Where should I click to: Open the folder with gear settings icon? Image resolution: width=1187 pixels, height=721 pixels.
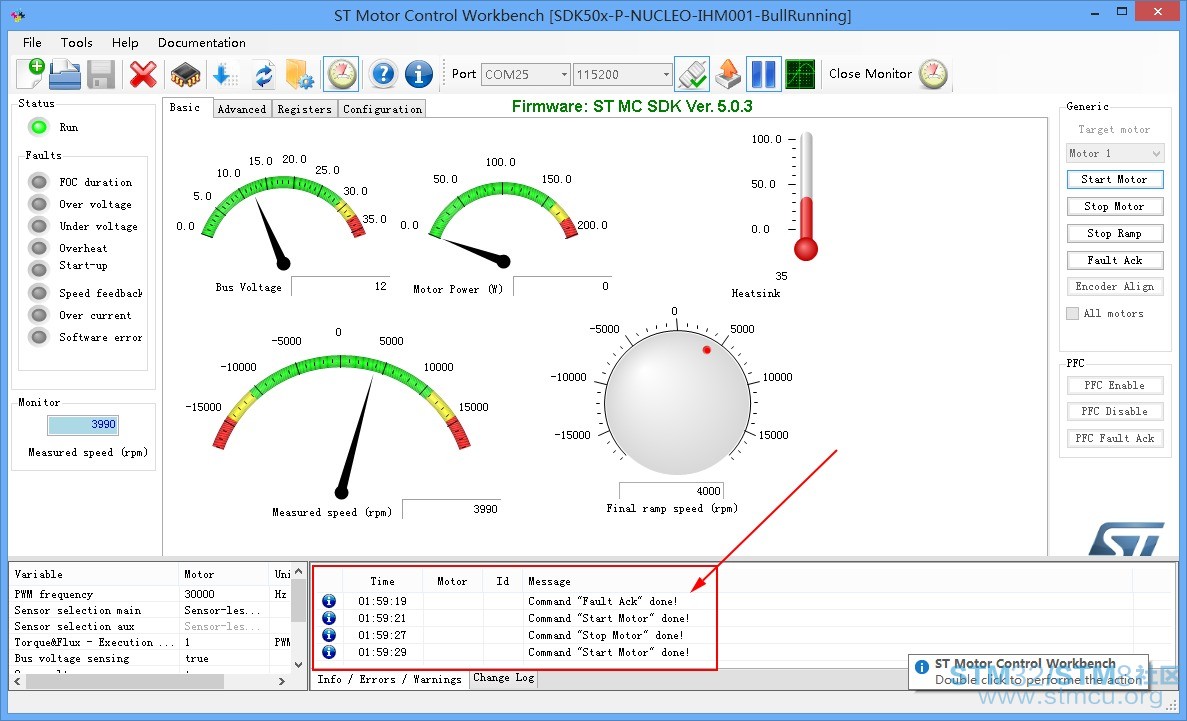tap(299, 74)
